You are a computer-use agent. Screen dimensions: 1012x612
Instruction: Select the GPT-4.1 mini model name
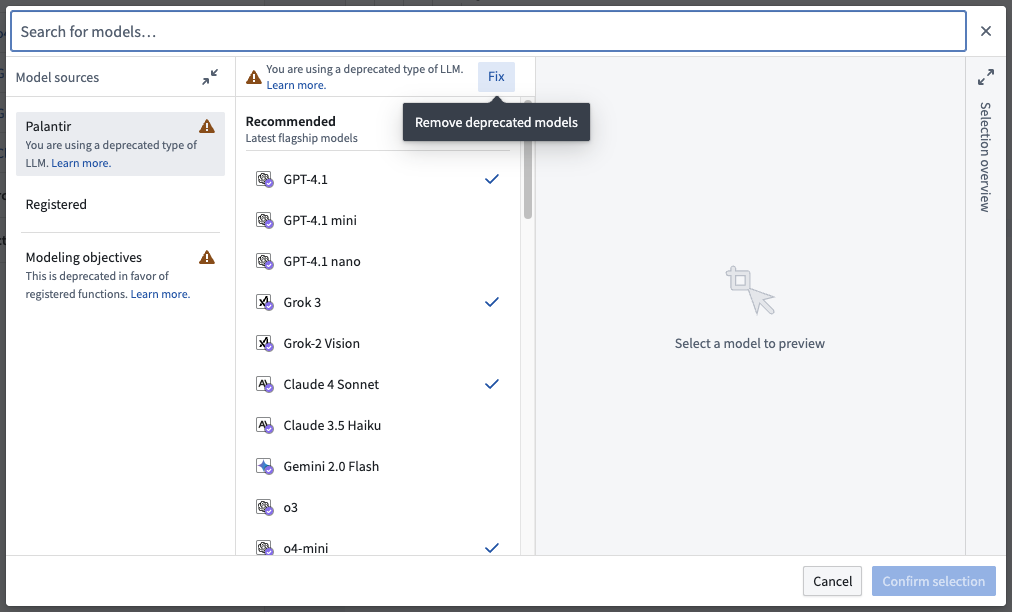[x=320, y=221]
